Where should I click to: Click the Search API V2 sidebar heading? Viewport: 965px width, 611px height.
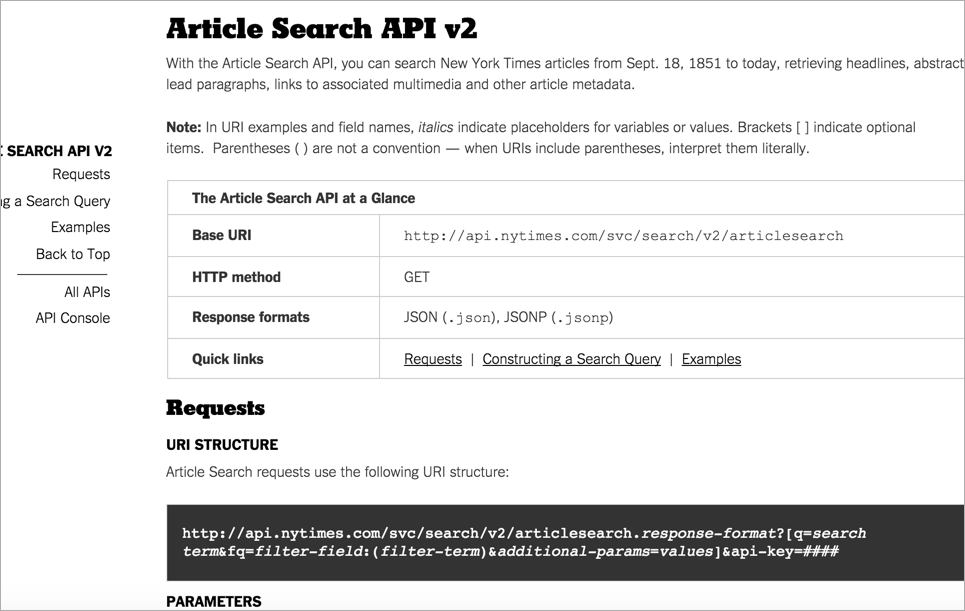click(57, 151)
